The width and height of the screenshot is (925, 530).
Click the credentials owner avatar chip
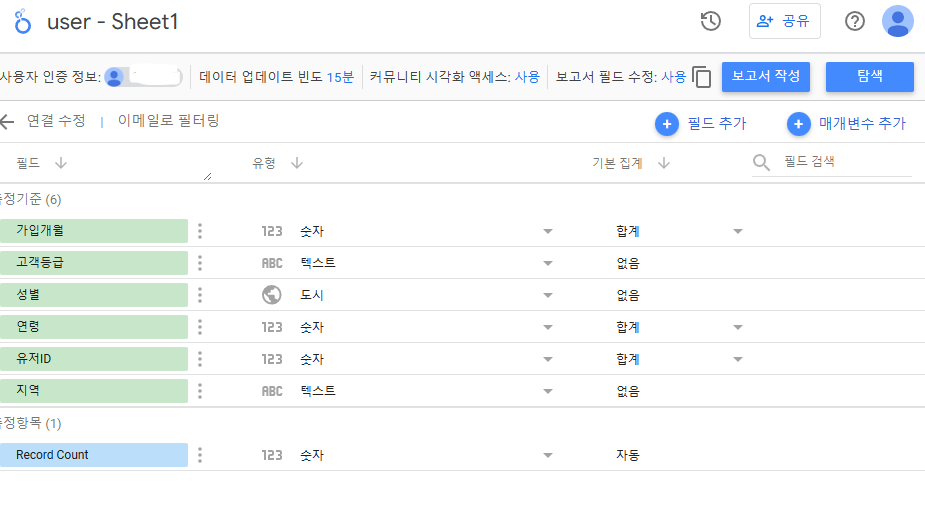[143, 77]
